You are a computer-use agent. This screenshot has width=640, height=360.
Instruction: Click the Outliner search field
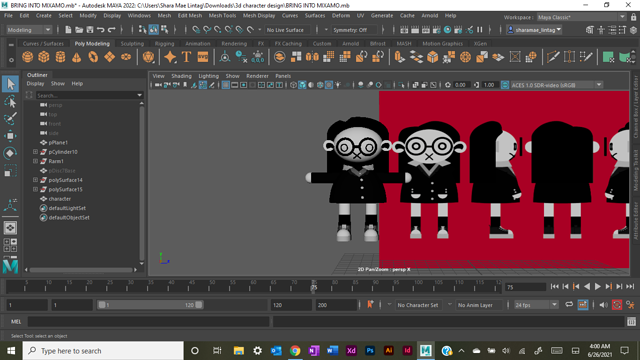click(x=87, y=95)
